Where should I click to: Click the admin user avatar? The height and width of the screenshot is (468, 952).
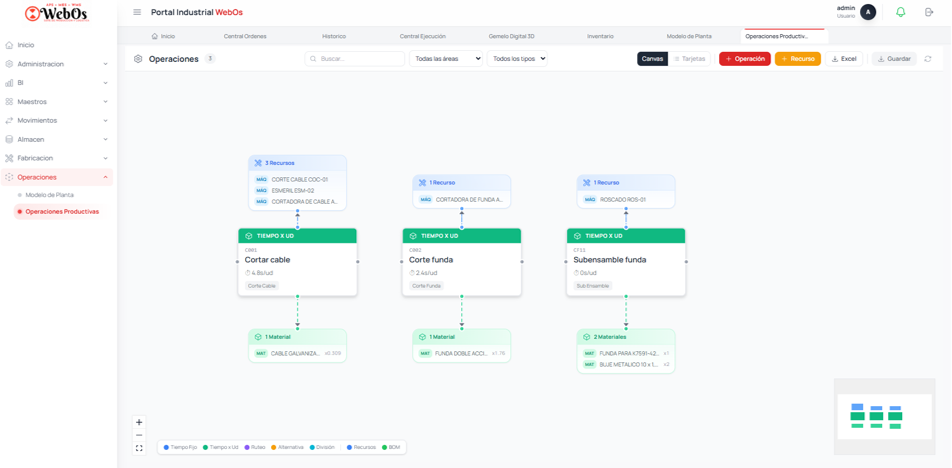coord(868,12)
